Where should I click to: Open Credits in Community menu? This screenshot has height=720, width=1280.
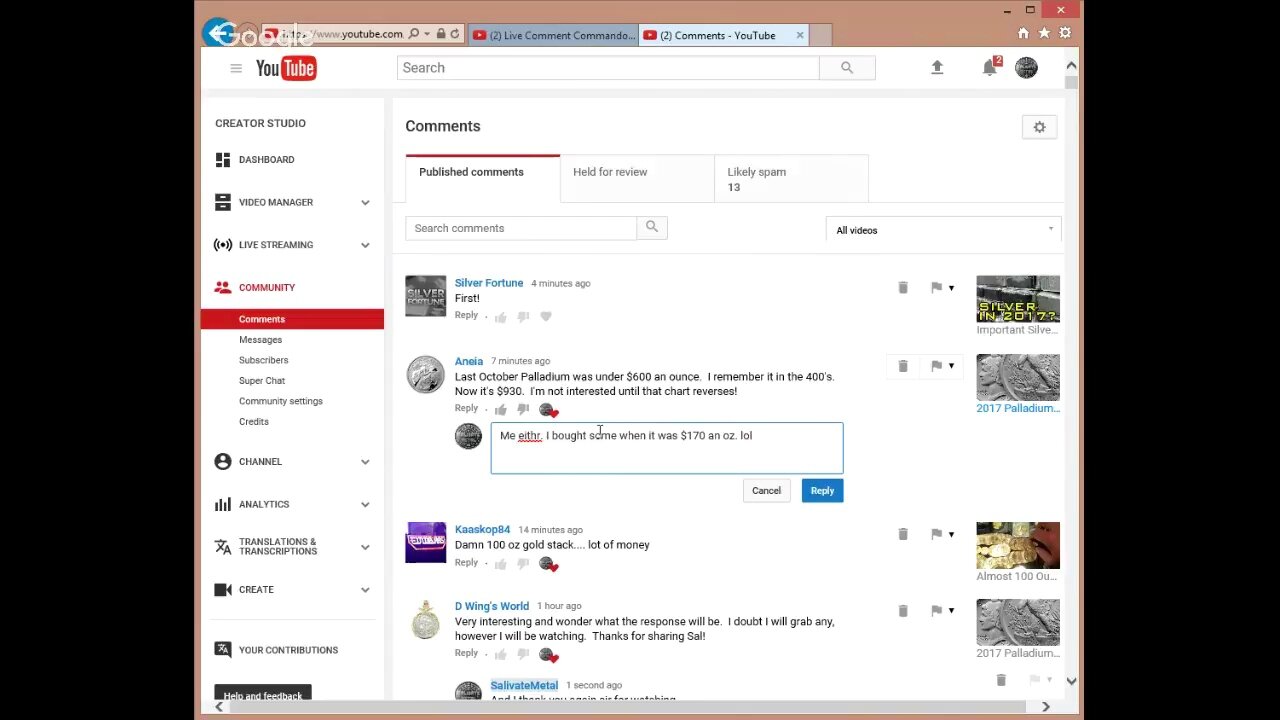[x=254, y=422]
